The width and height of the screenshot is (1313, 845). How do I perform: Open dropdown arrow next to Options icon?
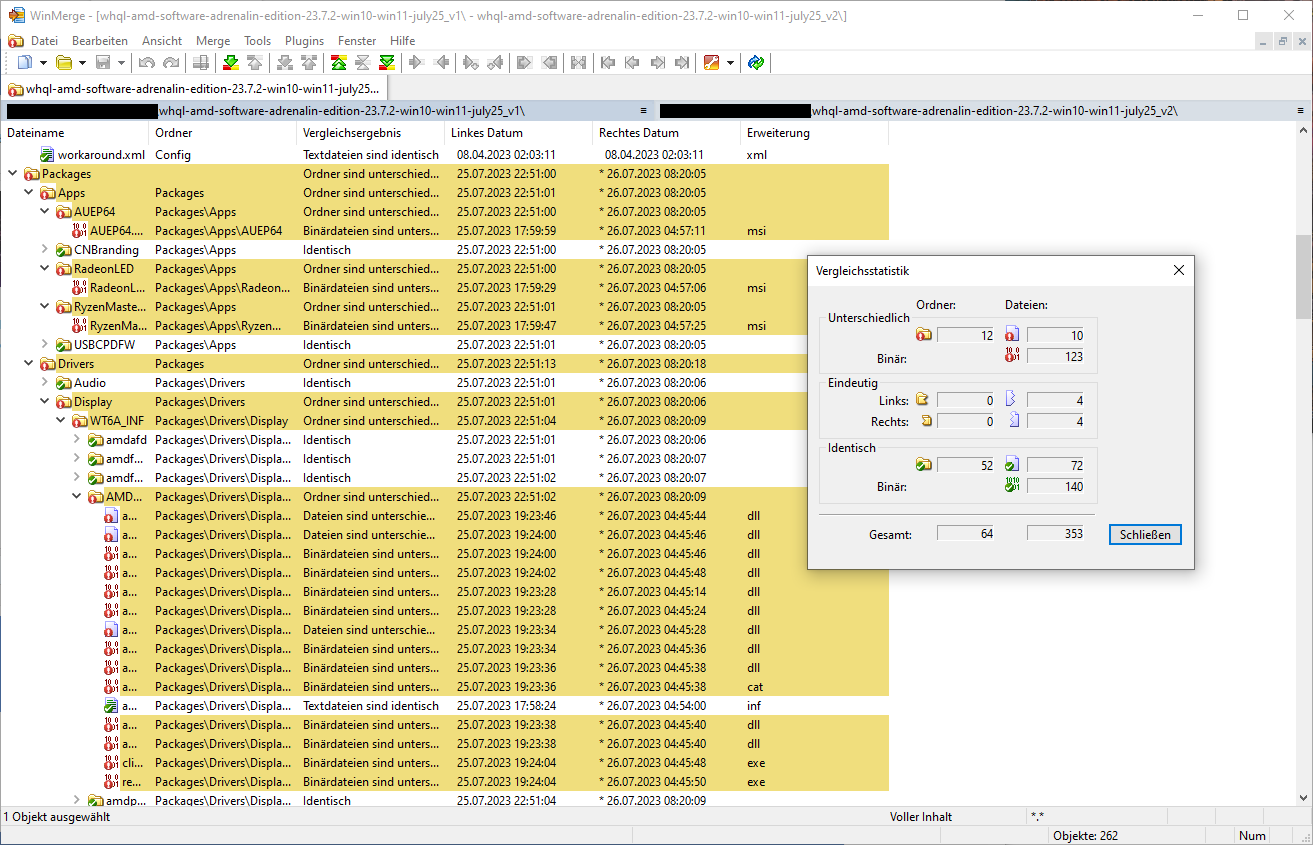click(730, 63)
